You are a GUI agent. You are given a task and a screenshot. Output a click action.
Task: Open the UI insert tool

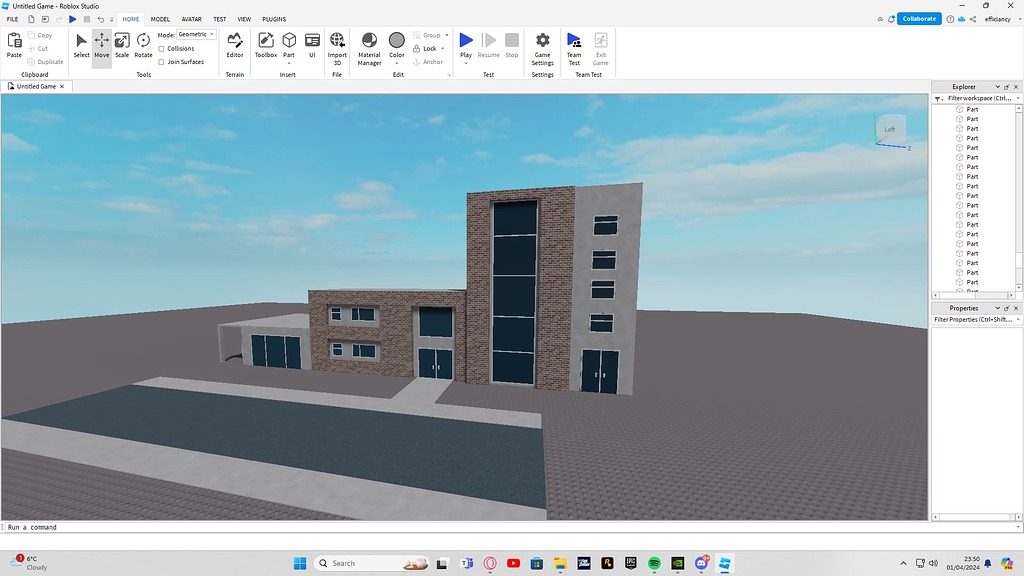pos(312,46)
